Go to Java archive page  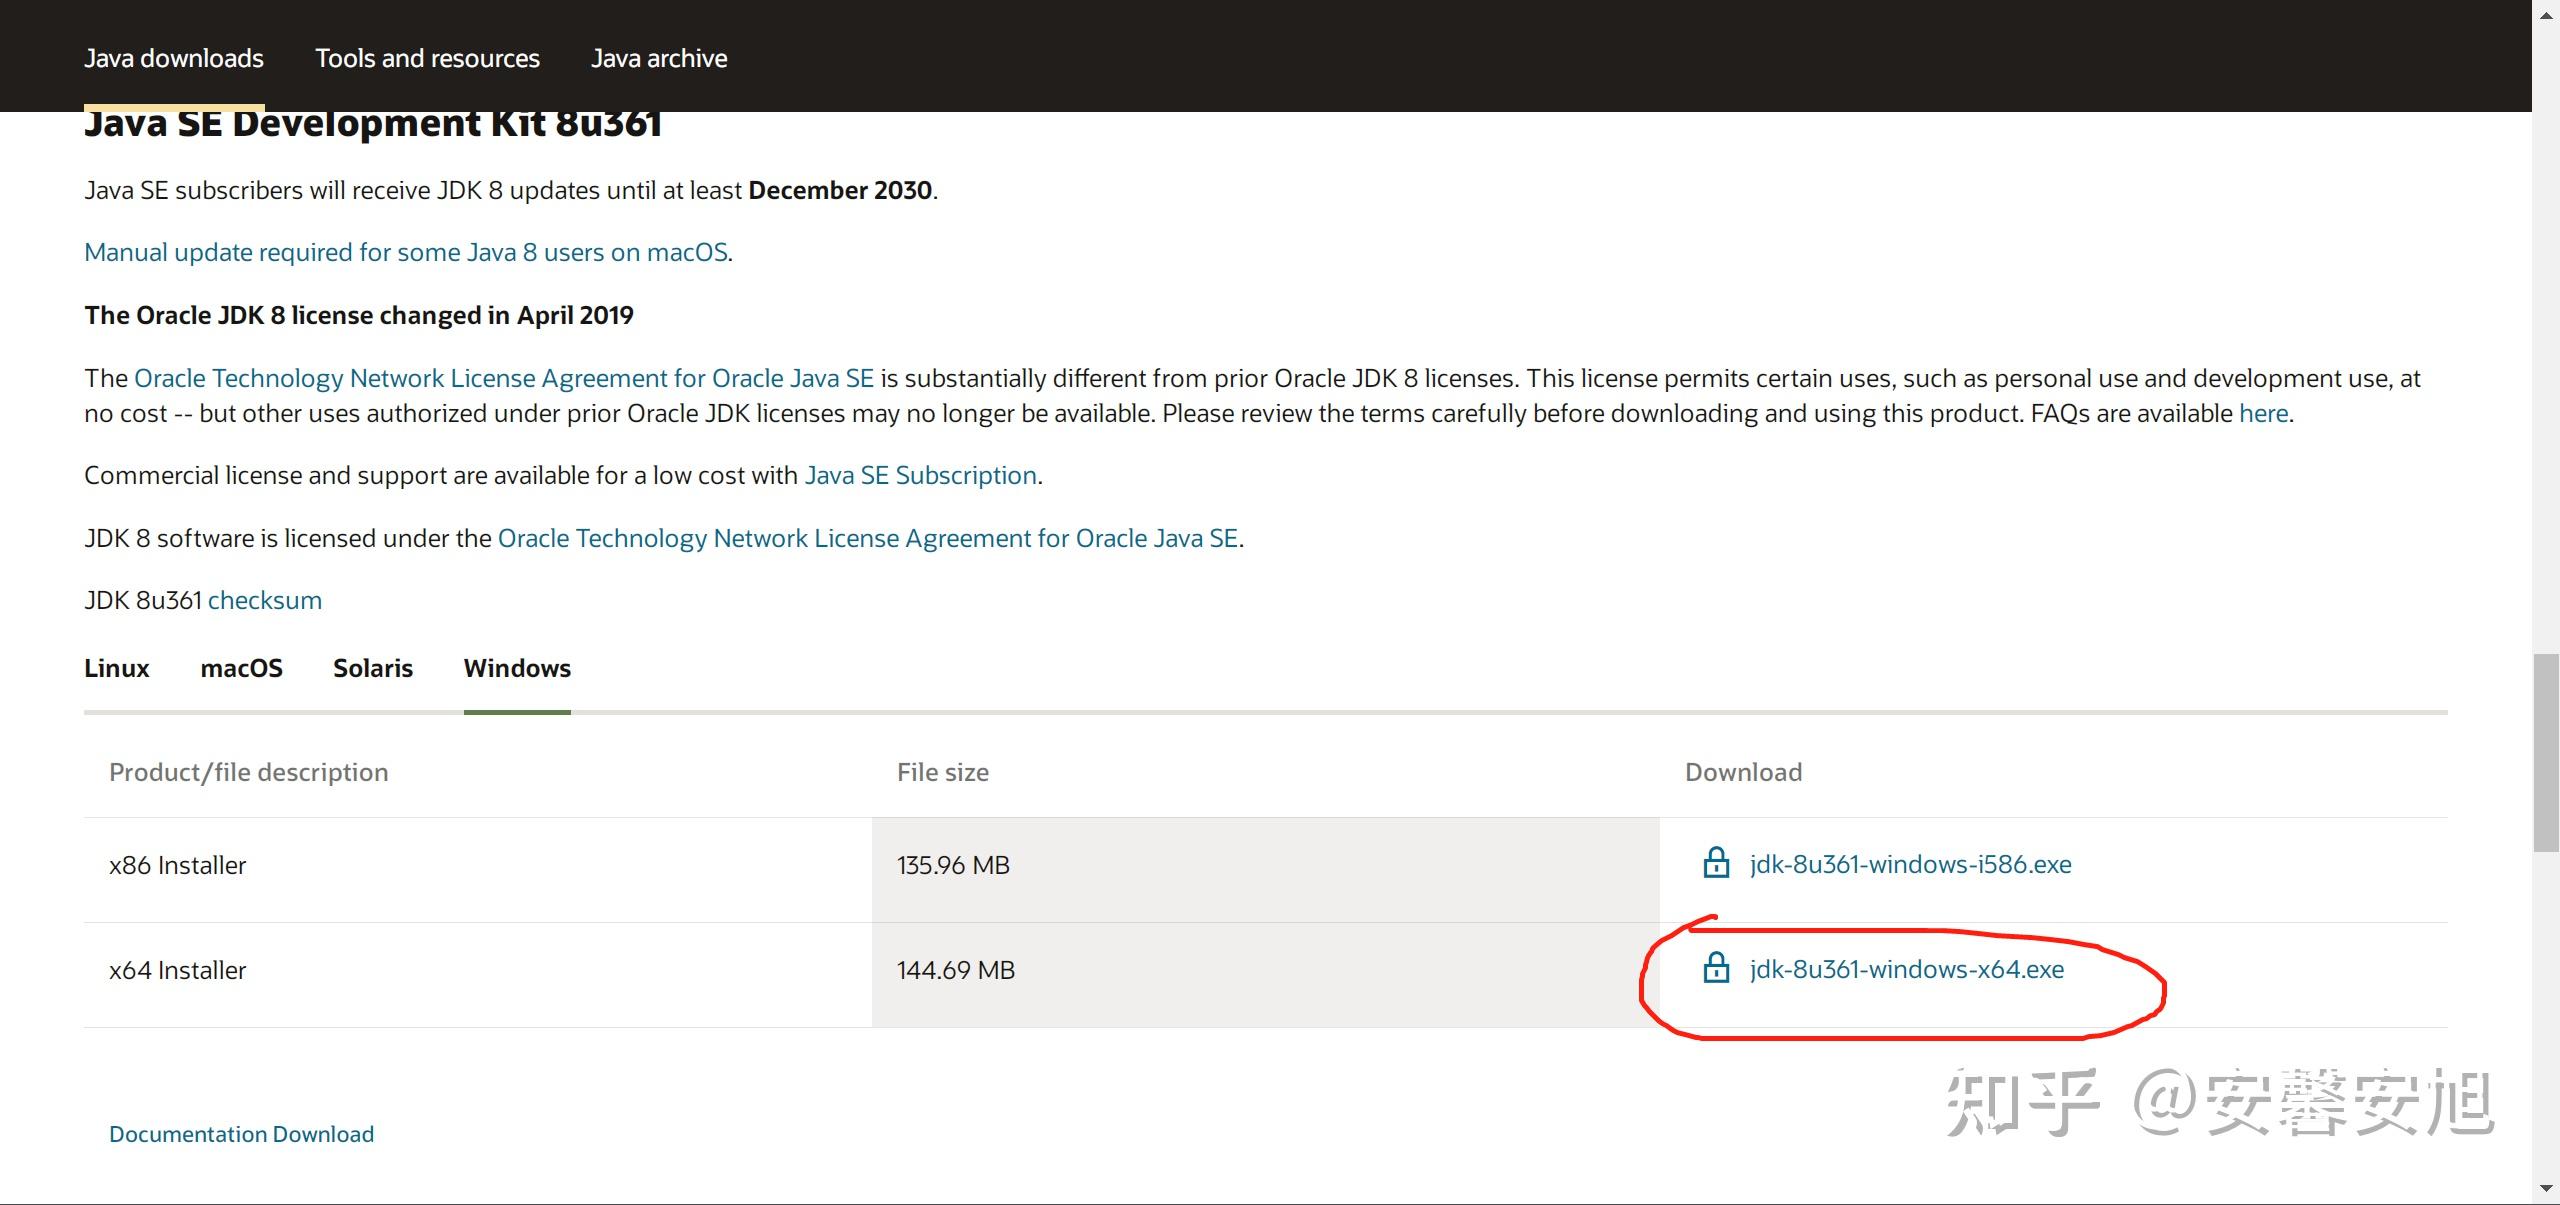[x=659, y=58]
